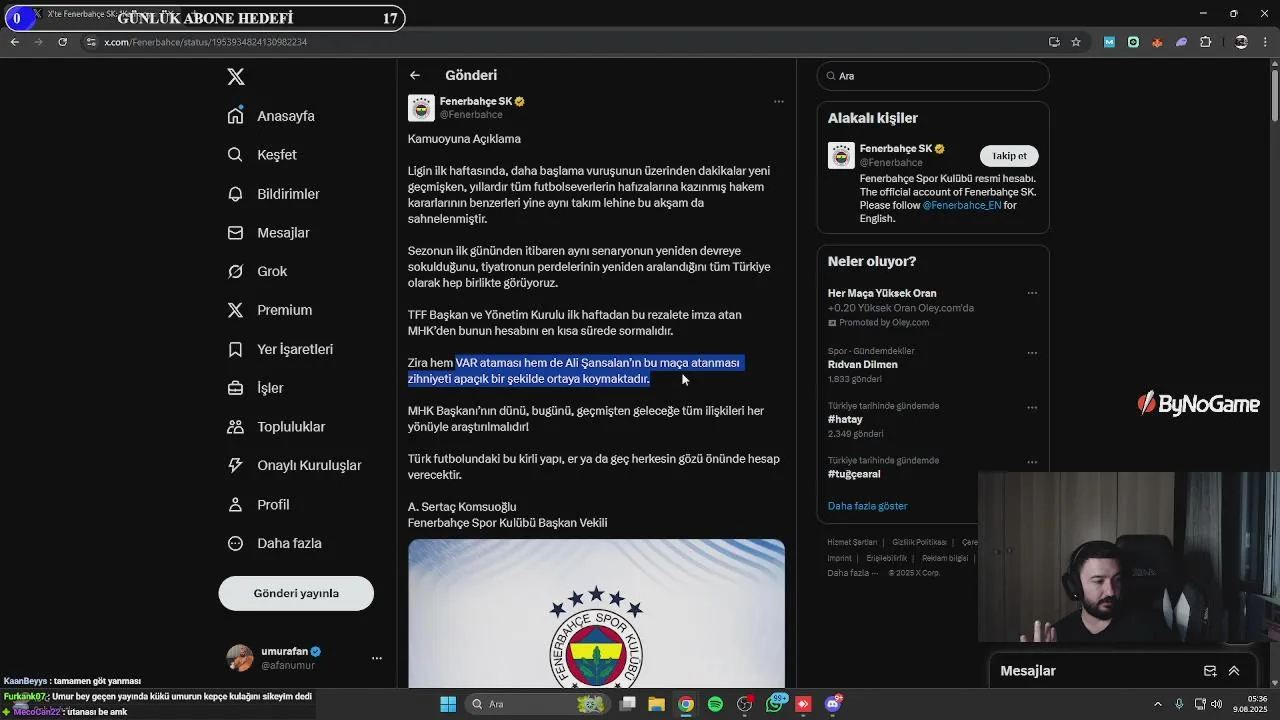Click browser back arrow
This screenshot has width=1280, height=720.
point(14,42)
